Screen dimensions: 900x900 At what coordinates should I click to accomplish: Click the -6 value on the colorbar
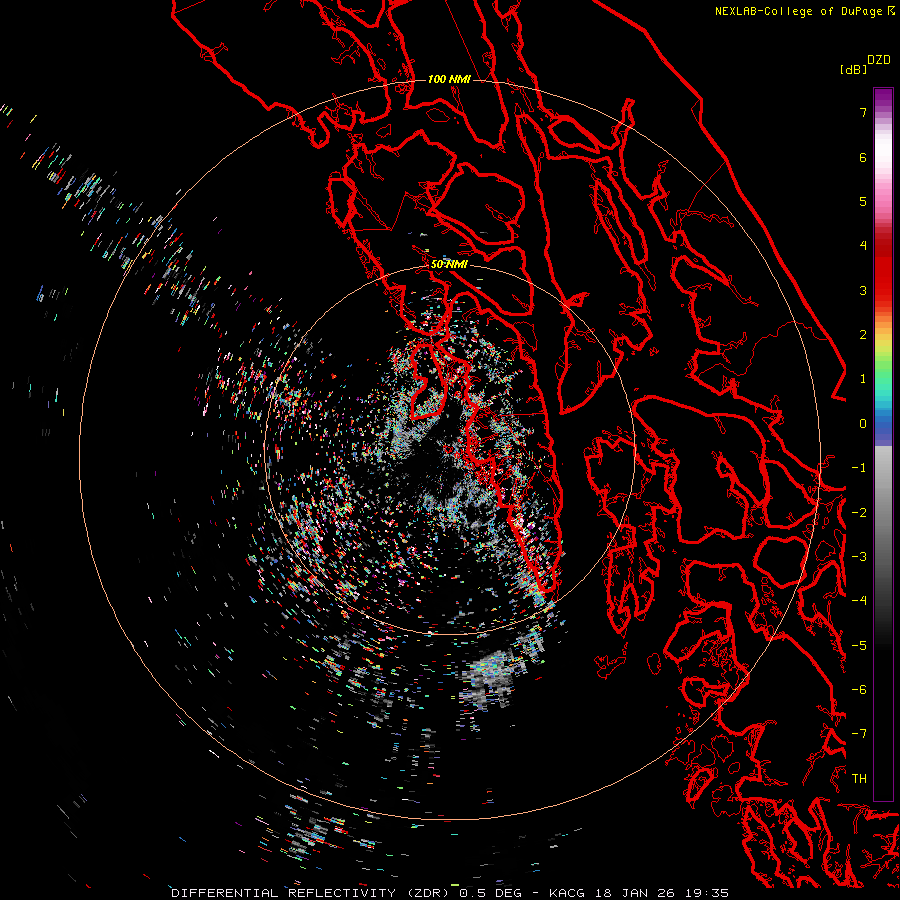(859, 690)
